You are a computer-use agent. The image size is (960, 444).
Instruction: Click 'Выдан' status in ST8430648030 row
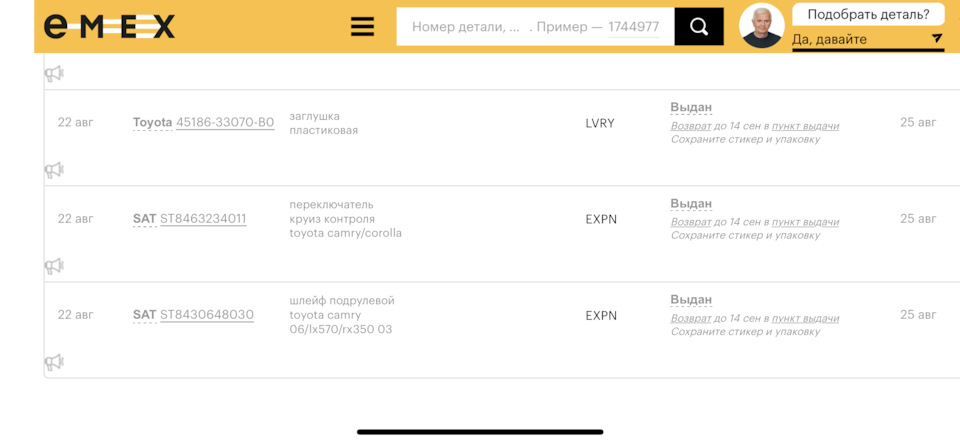point(691,299)
